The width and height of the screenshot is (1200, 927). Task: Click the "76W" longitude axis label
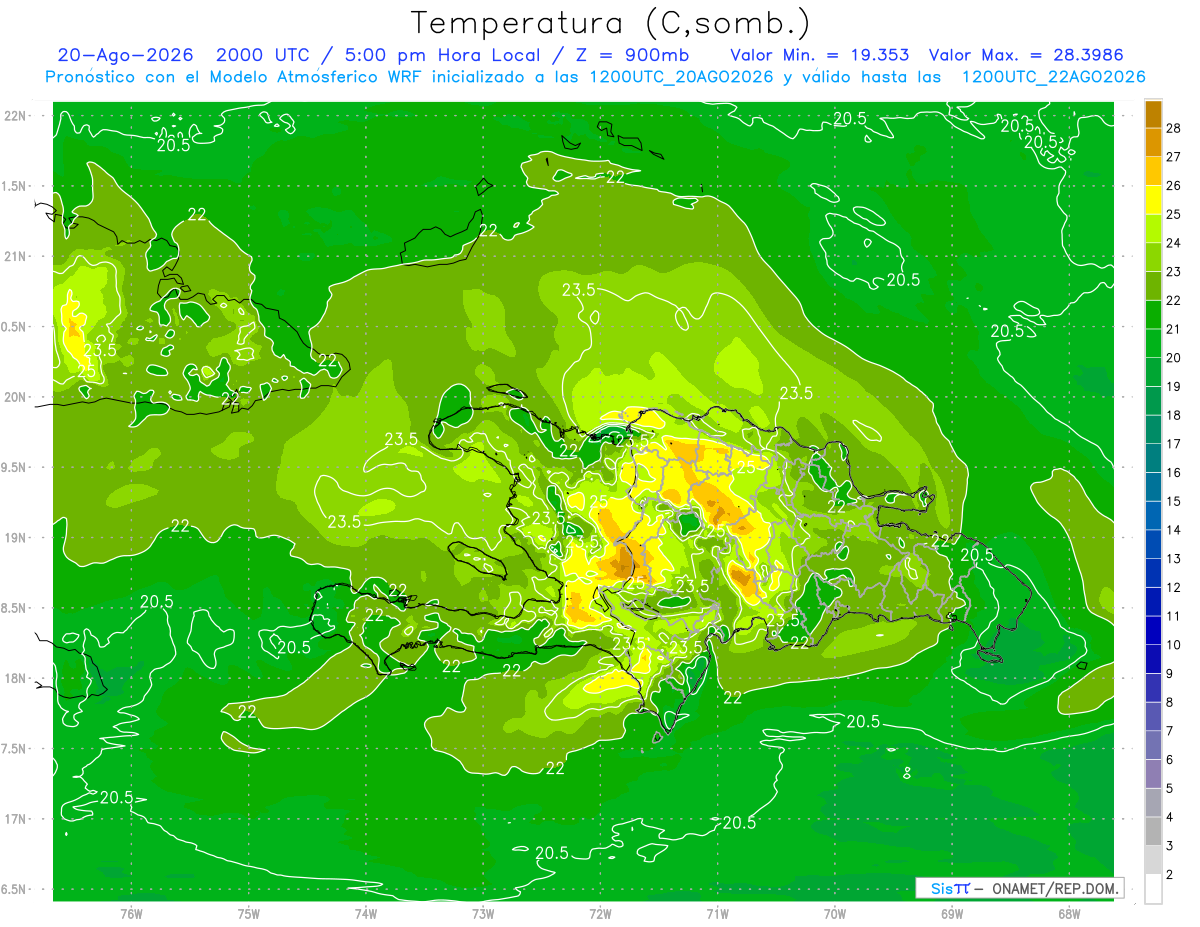131,914
